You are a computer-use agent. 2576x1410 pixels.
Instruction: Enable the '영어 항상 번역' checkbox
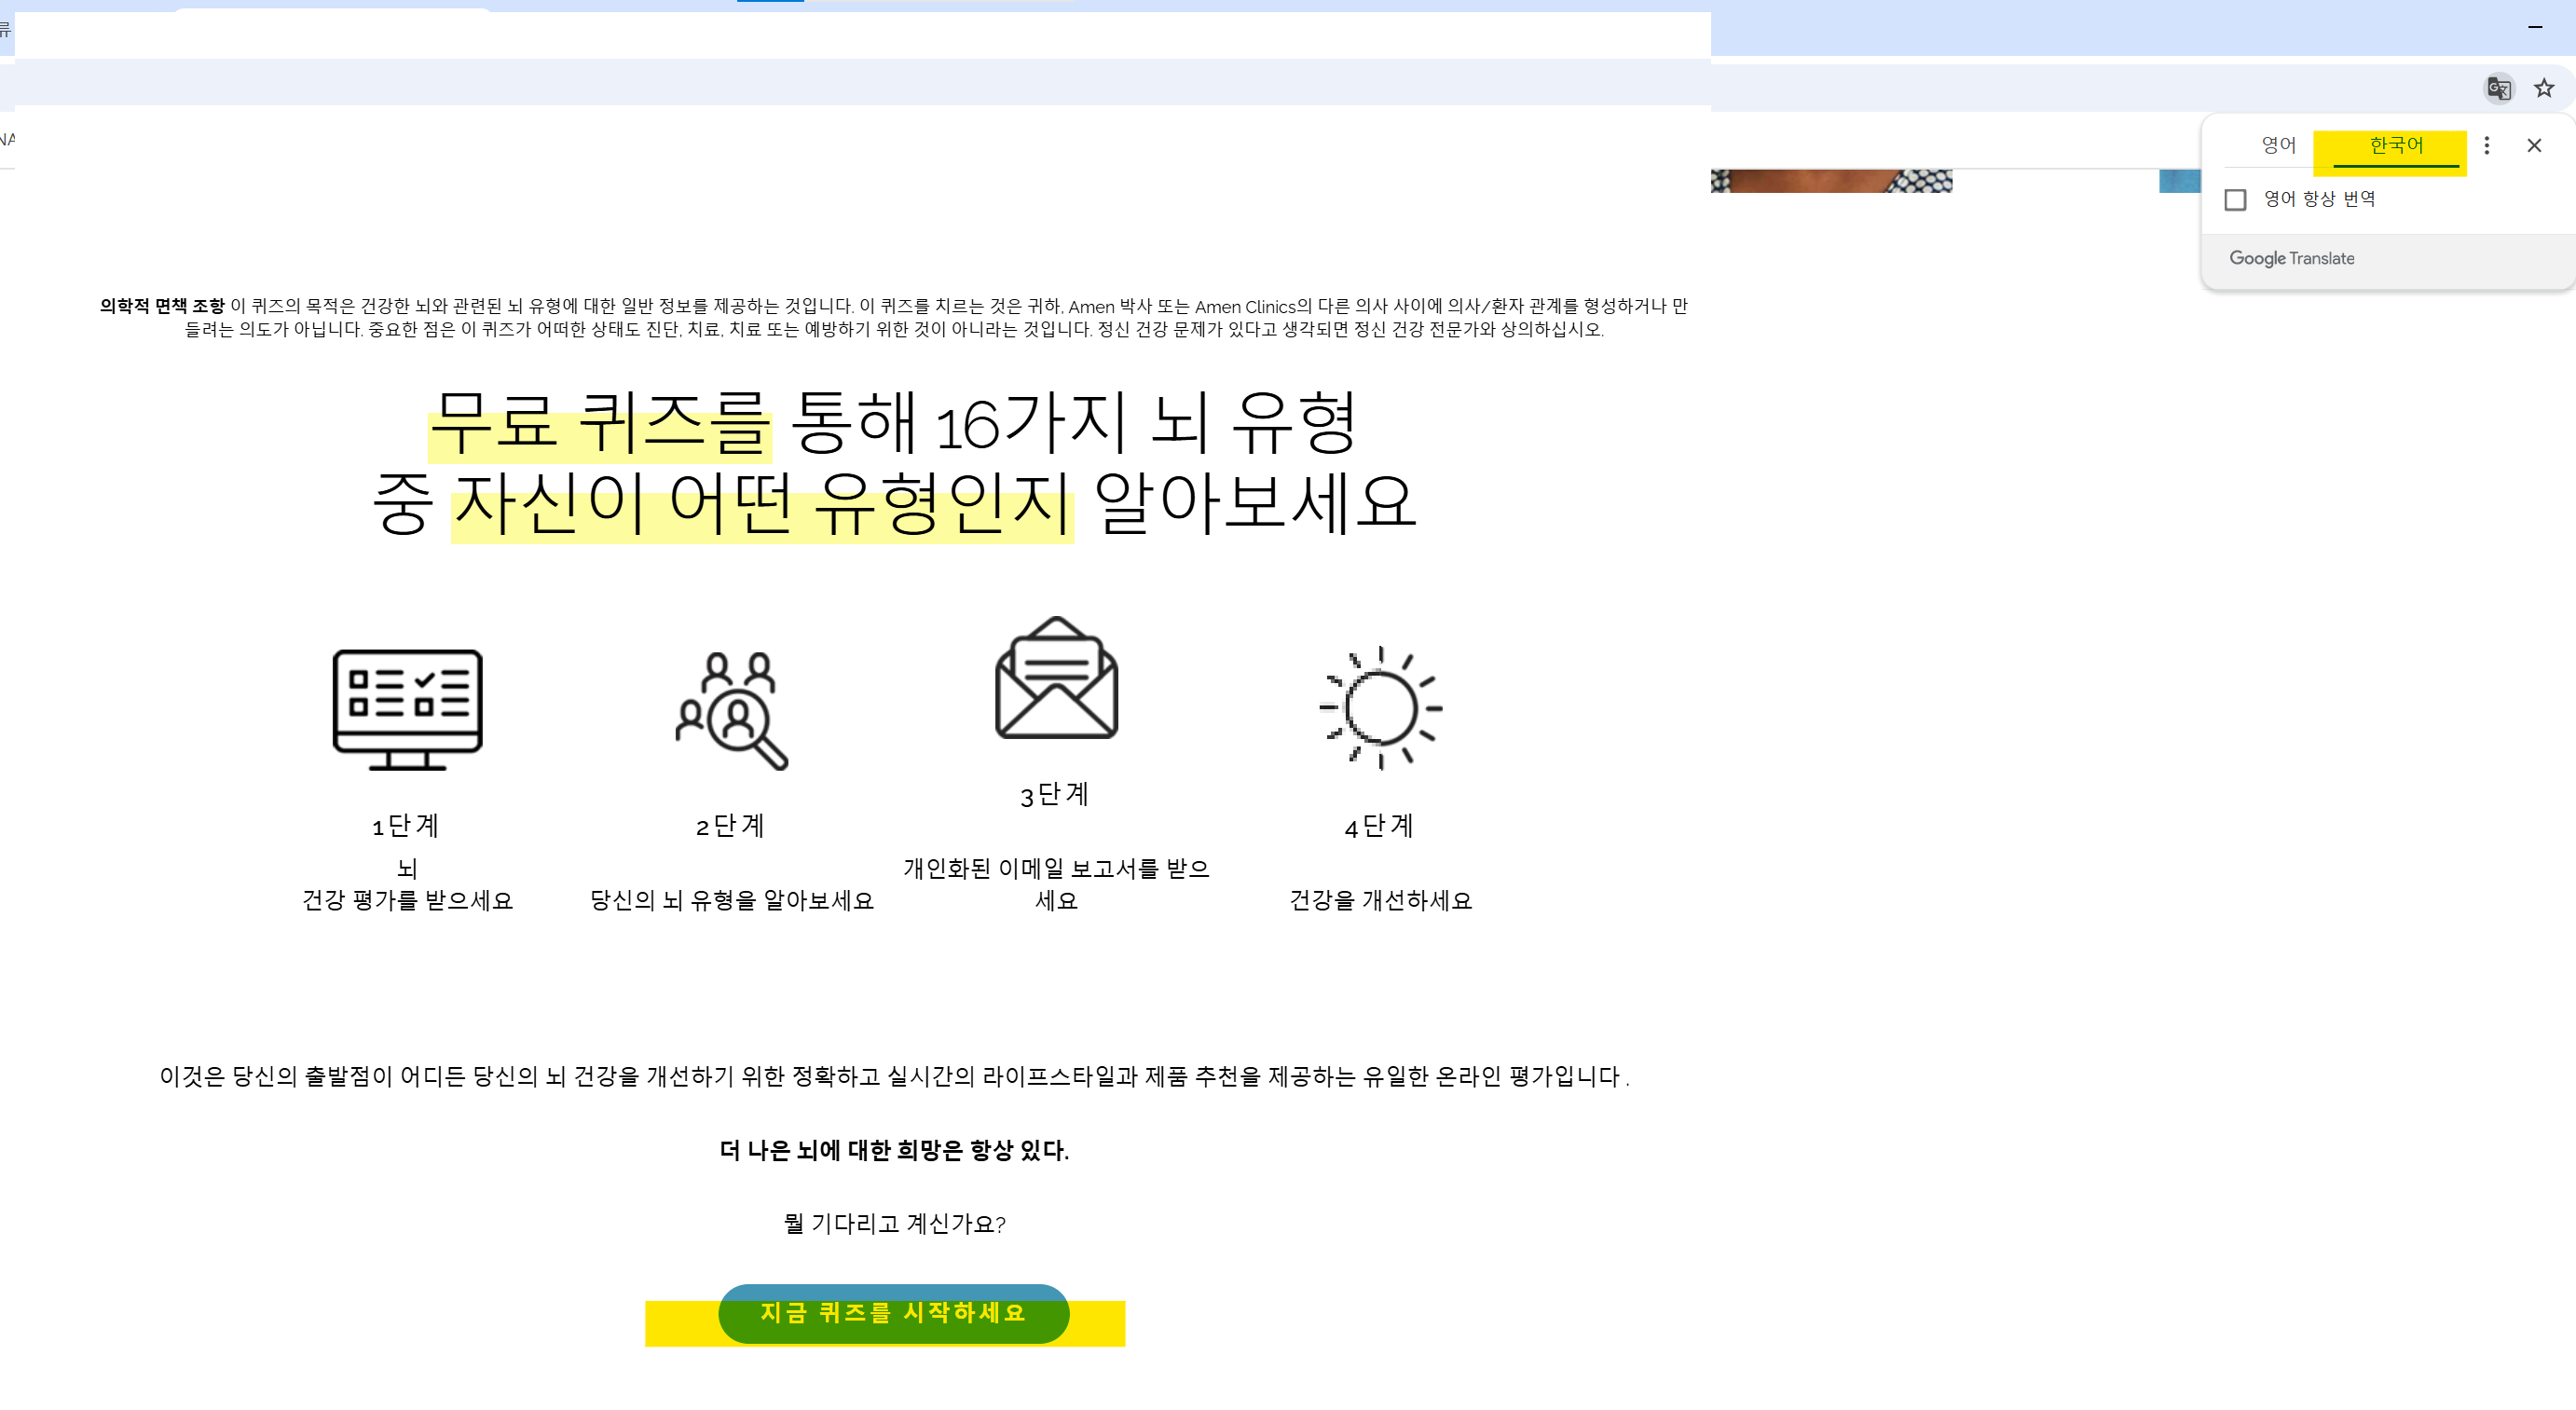point(2236,200)
